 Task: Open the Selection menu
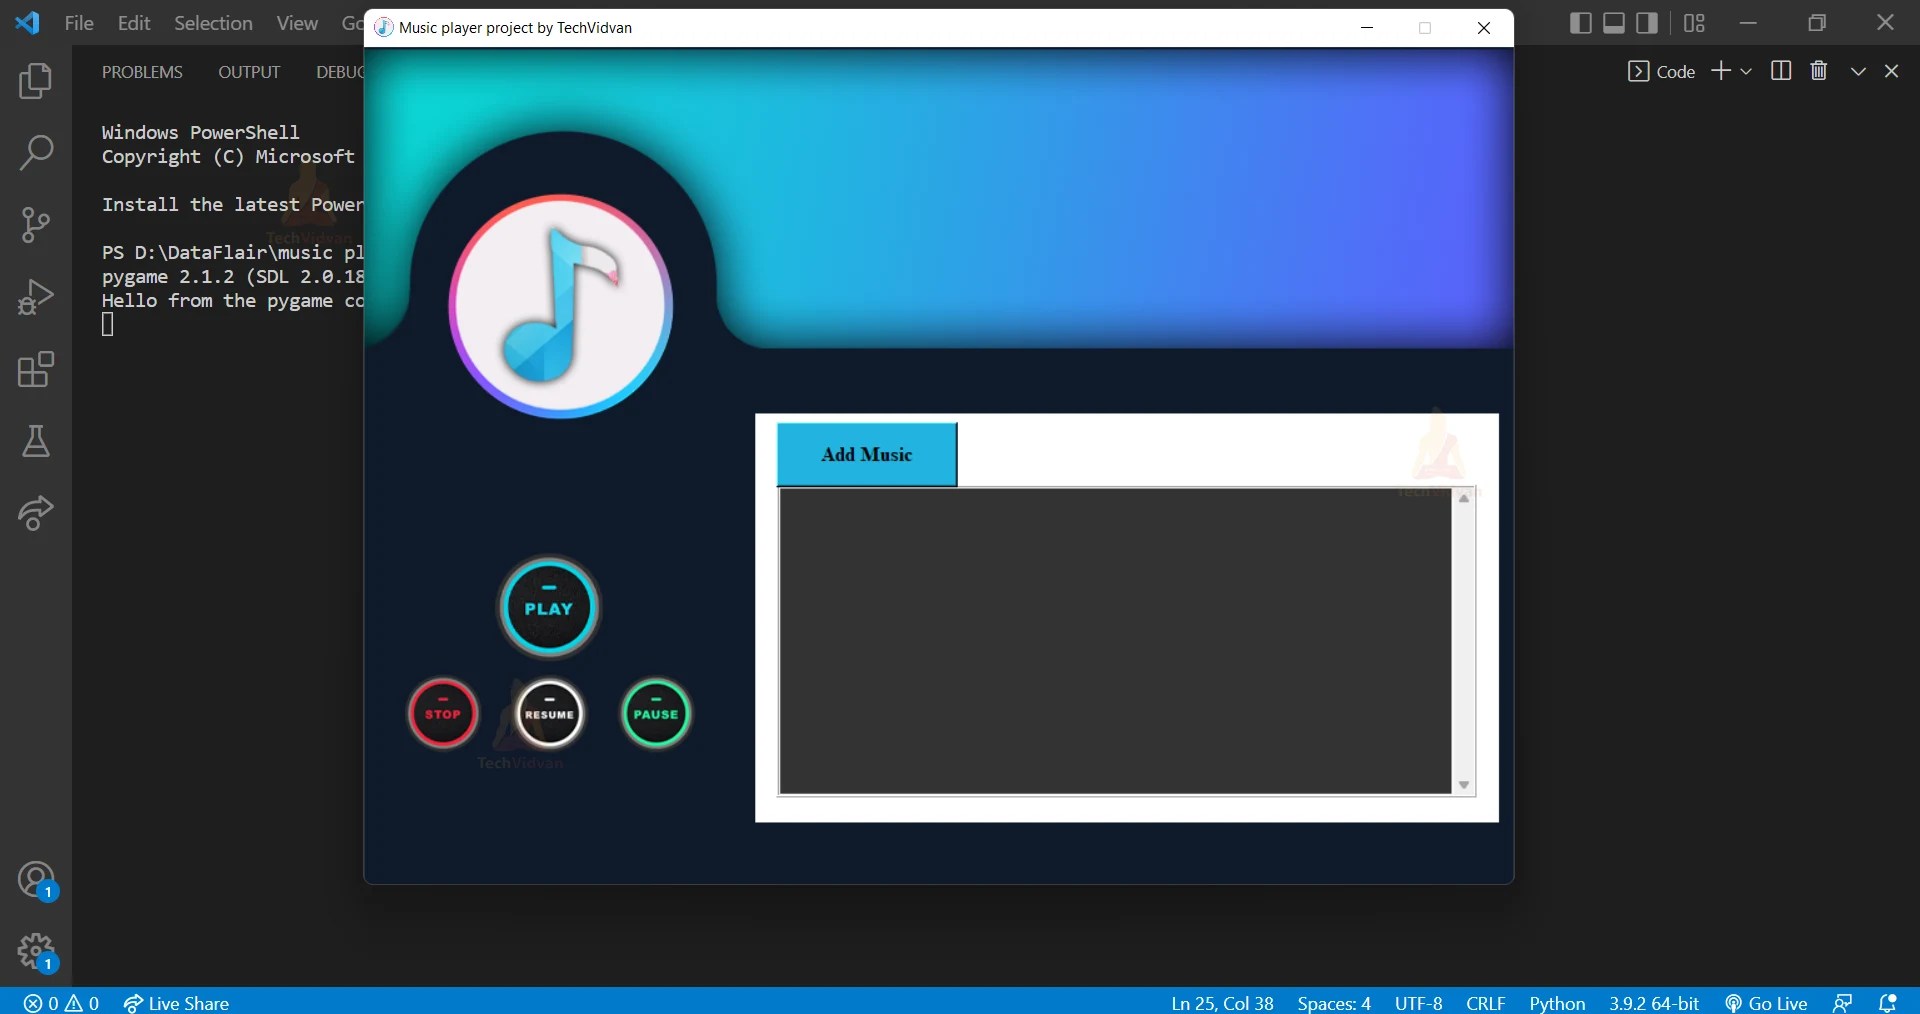coord(212,22)
